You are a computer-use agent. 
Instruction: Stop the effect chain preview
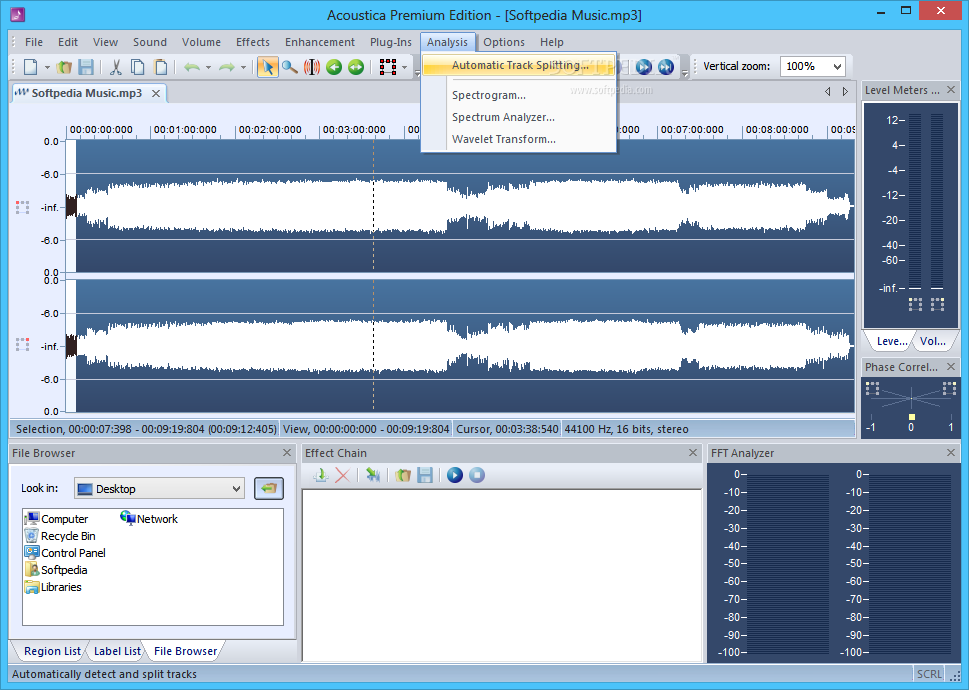(476, 475)
